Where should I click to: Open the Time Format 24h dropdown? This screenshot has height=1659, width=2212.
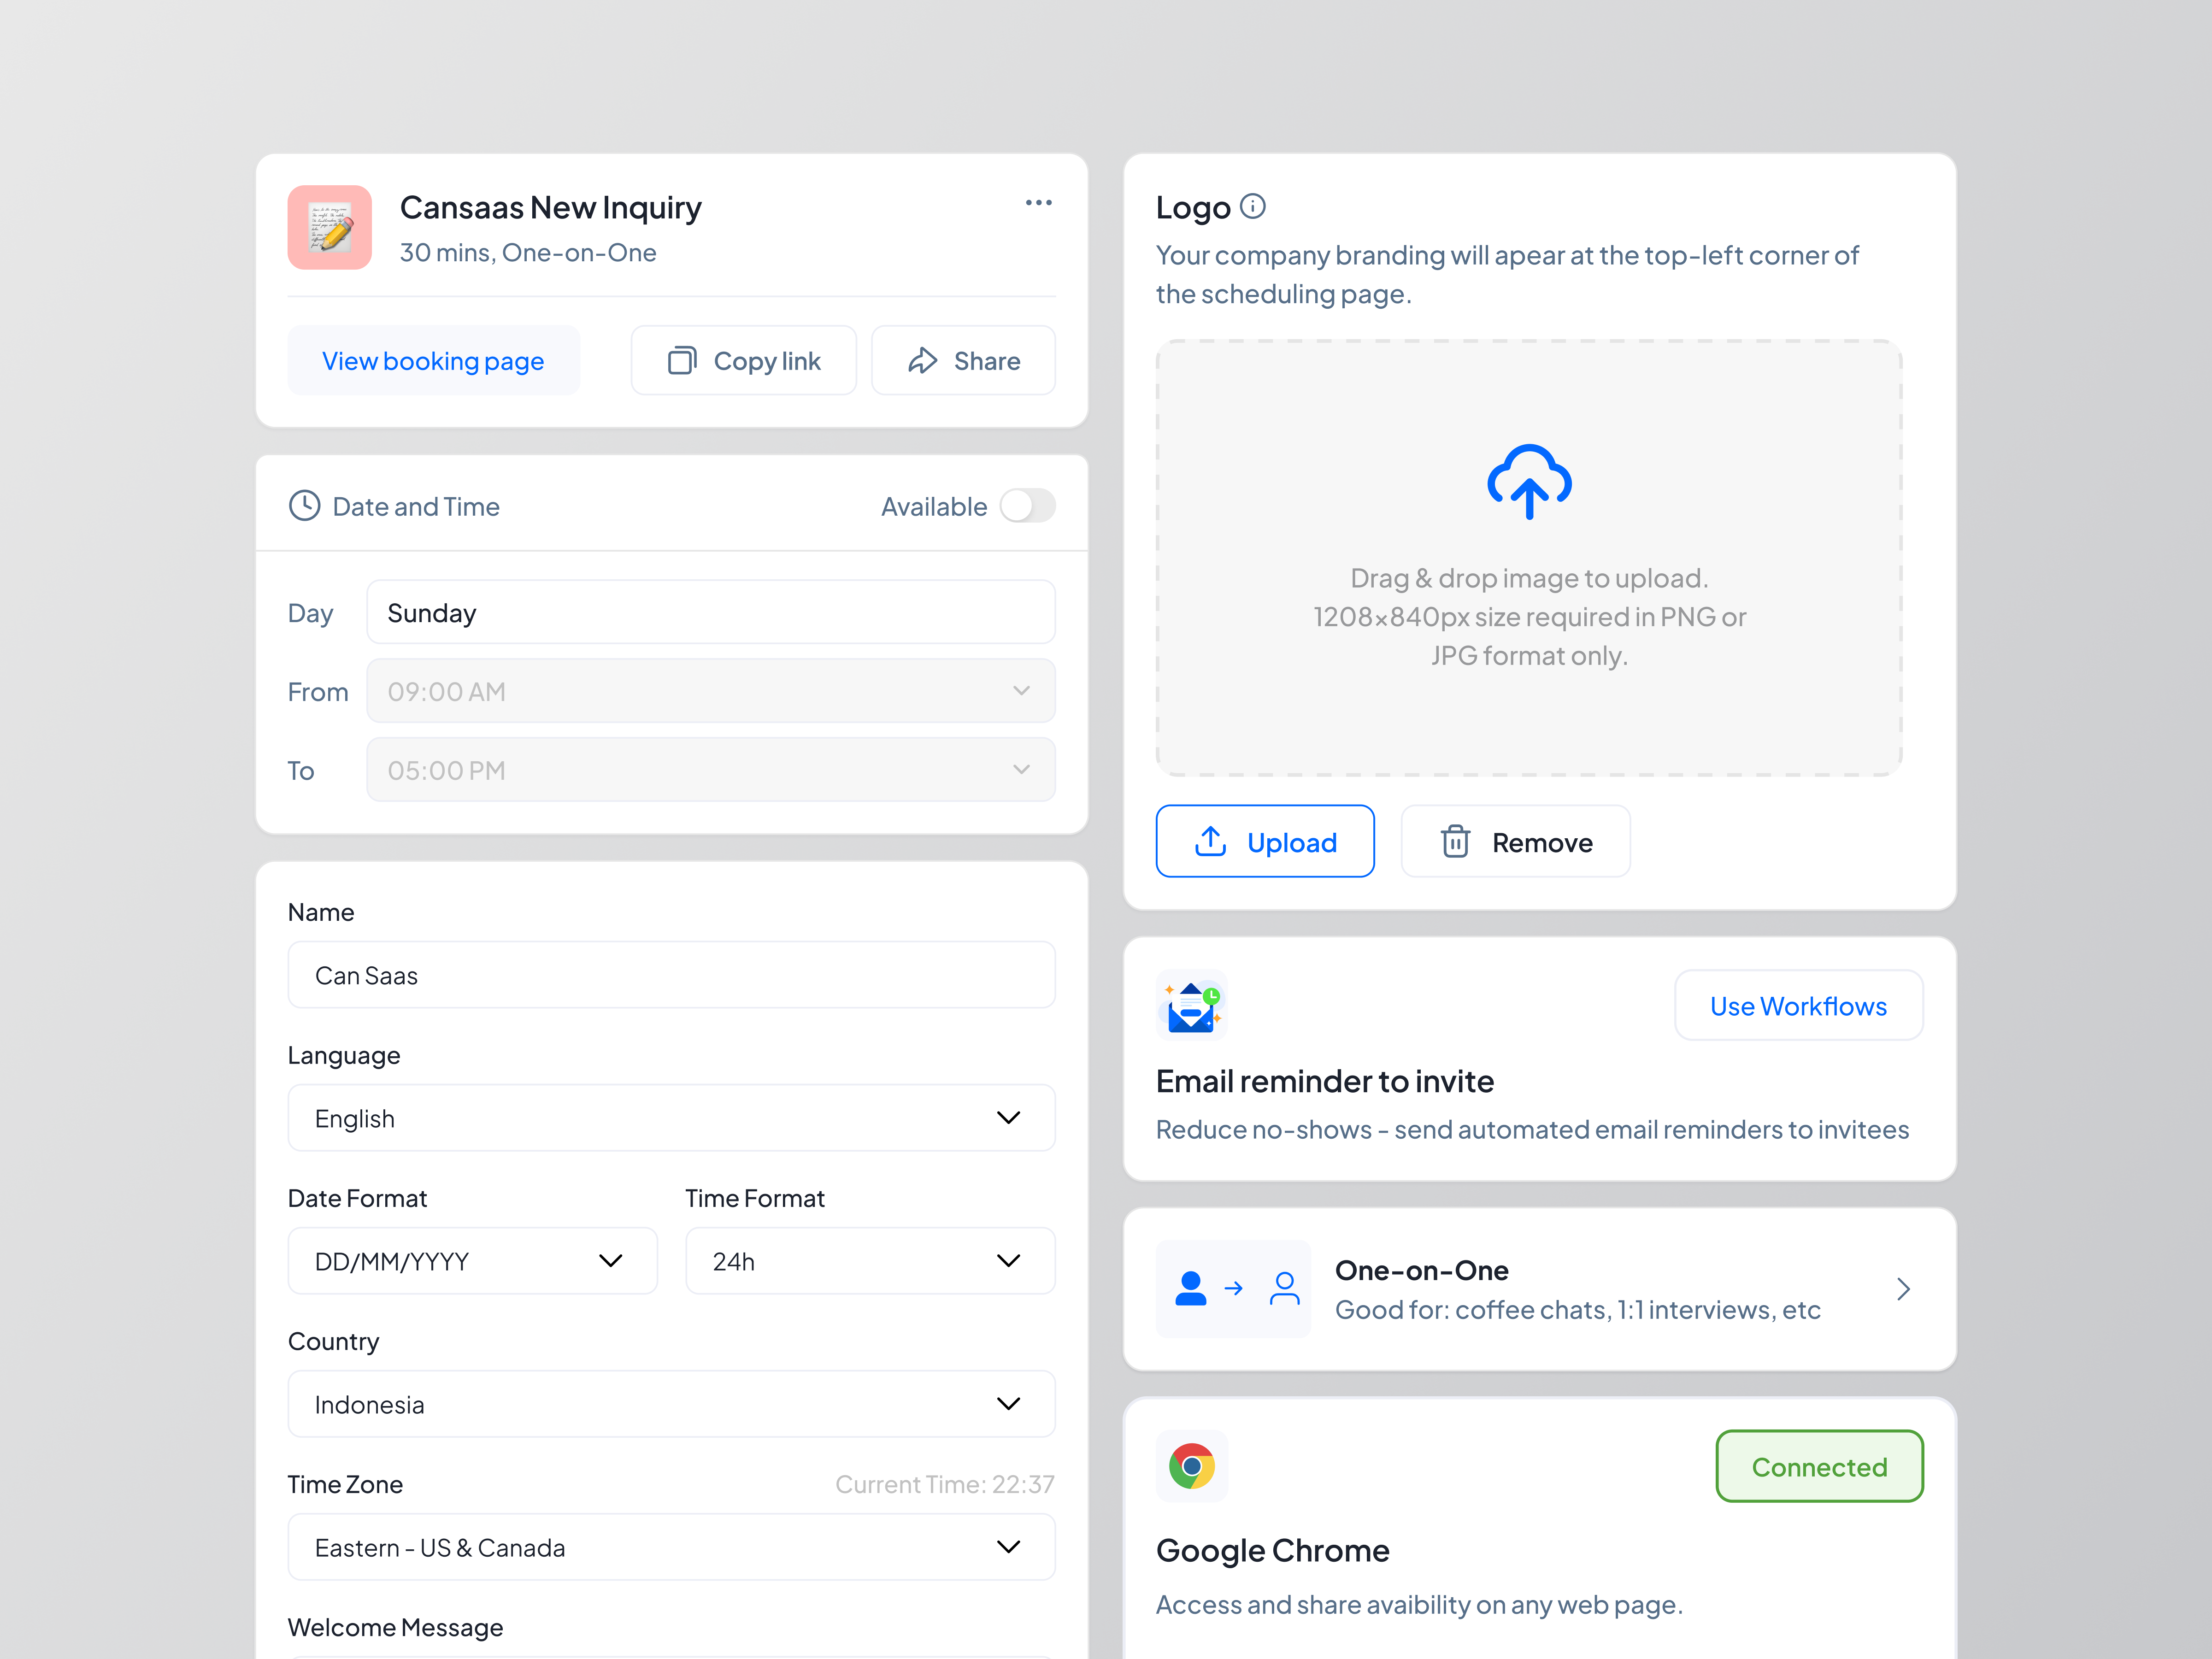click(x=869, y=1260)
